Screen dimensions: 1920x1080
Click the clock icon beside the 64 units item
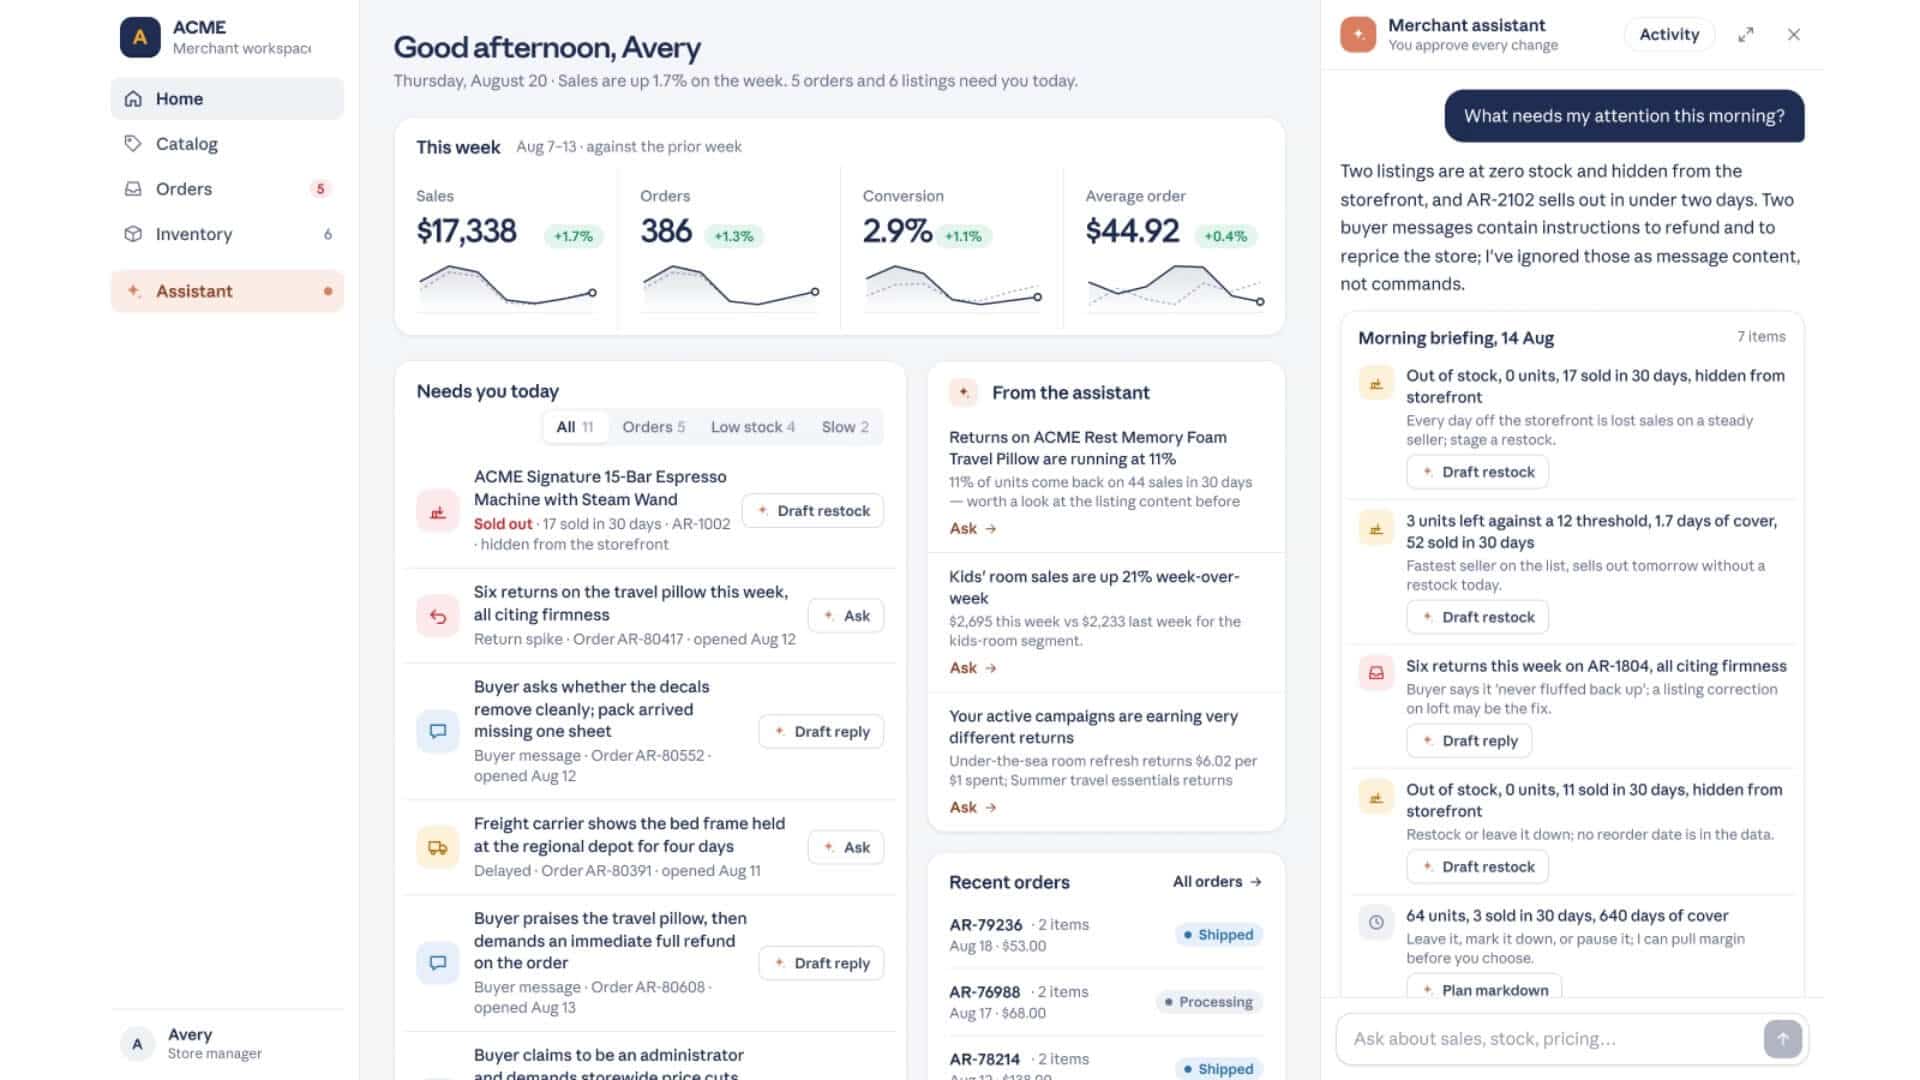pos(1376,922)
